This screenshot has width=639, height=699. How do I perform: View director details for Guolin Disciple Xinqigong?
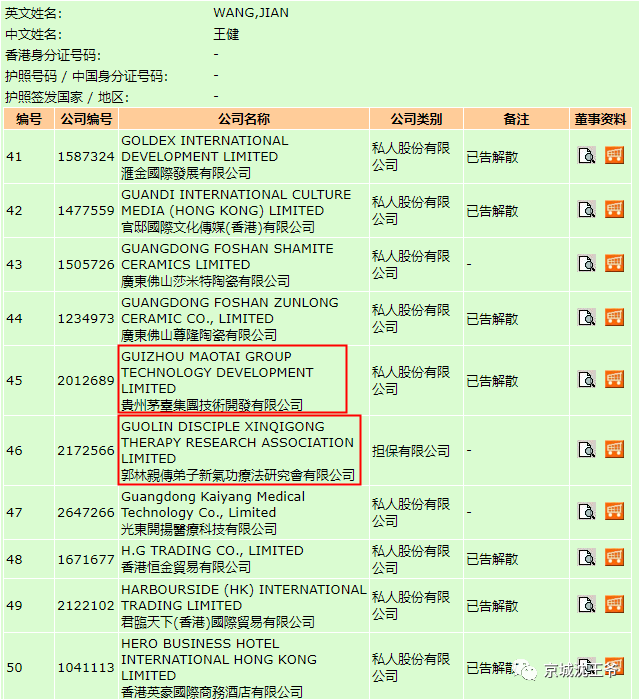[x=587, y=450]
